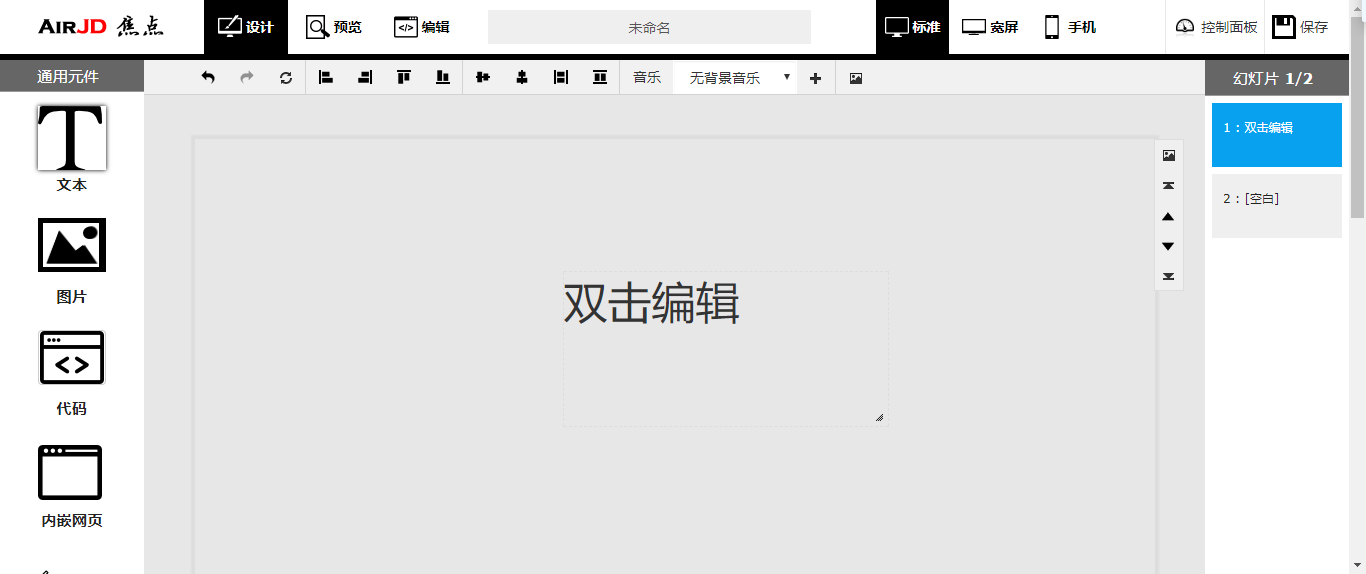
Task: Align selected elements to the right
Action: (x=365, y=78)
